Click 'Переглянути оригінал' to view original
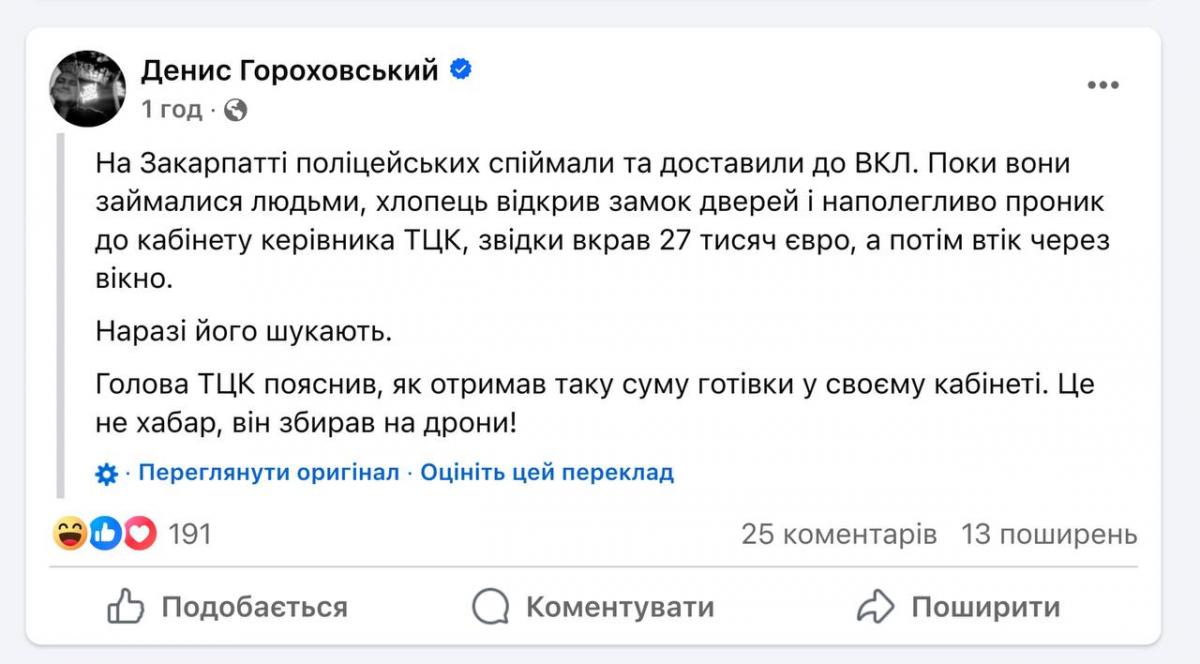The image size is (1200, 664). [x=268, y=473]
